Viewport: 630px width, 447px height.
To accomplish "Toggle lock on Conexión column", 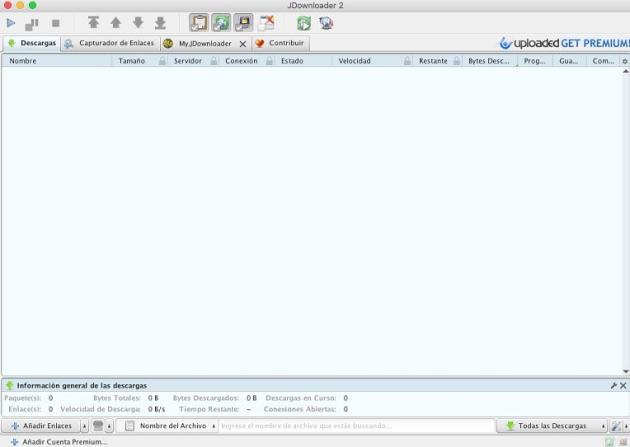I will [269, 61].
